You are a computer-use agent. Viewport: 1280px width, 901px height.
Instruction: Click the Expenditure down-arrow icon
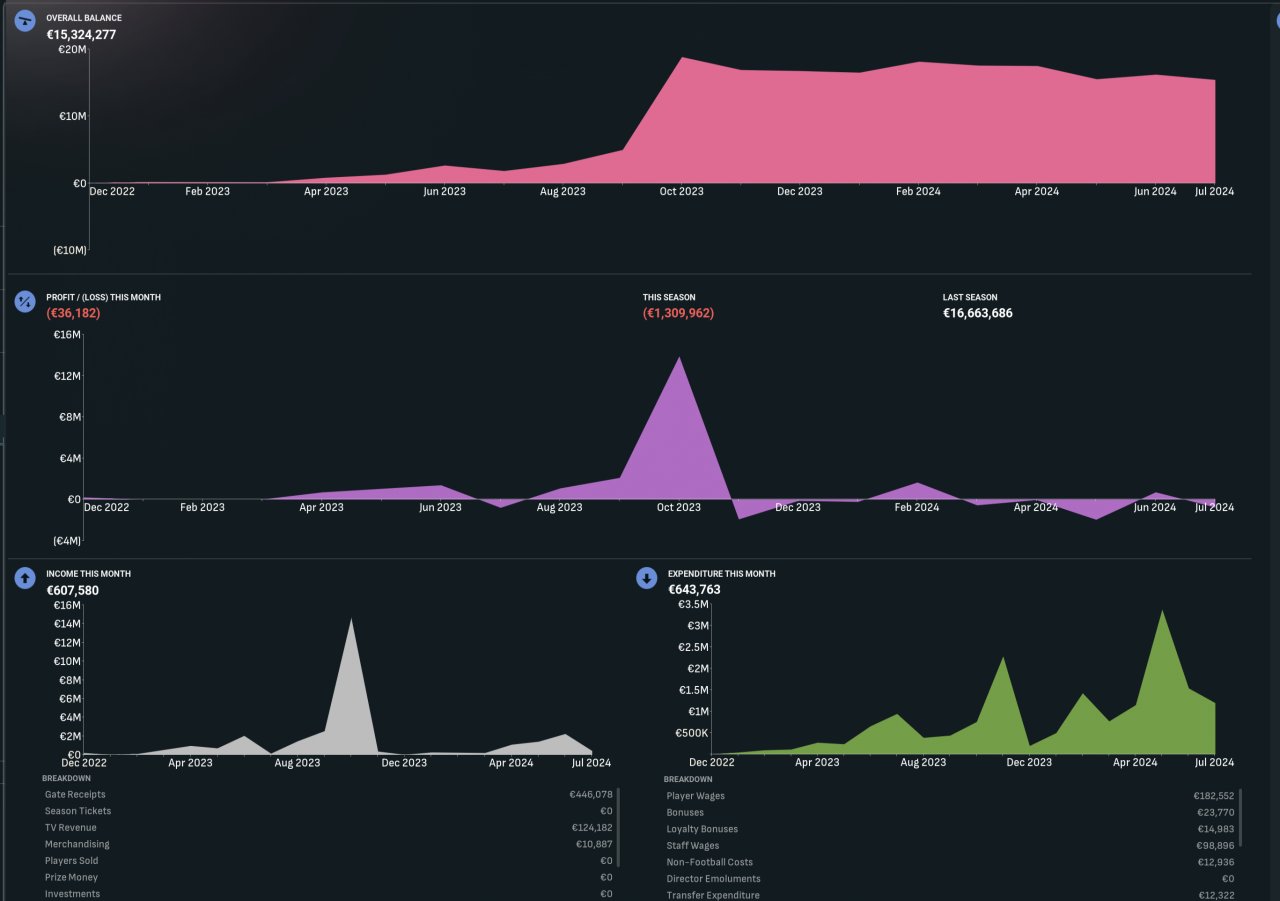(647, 577)
